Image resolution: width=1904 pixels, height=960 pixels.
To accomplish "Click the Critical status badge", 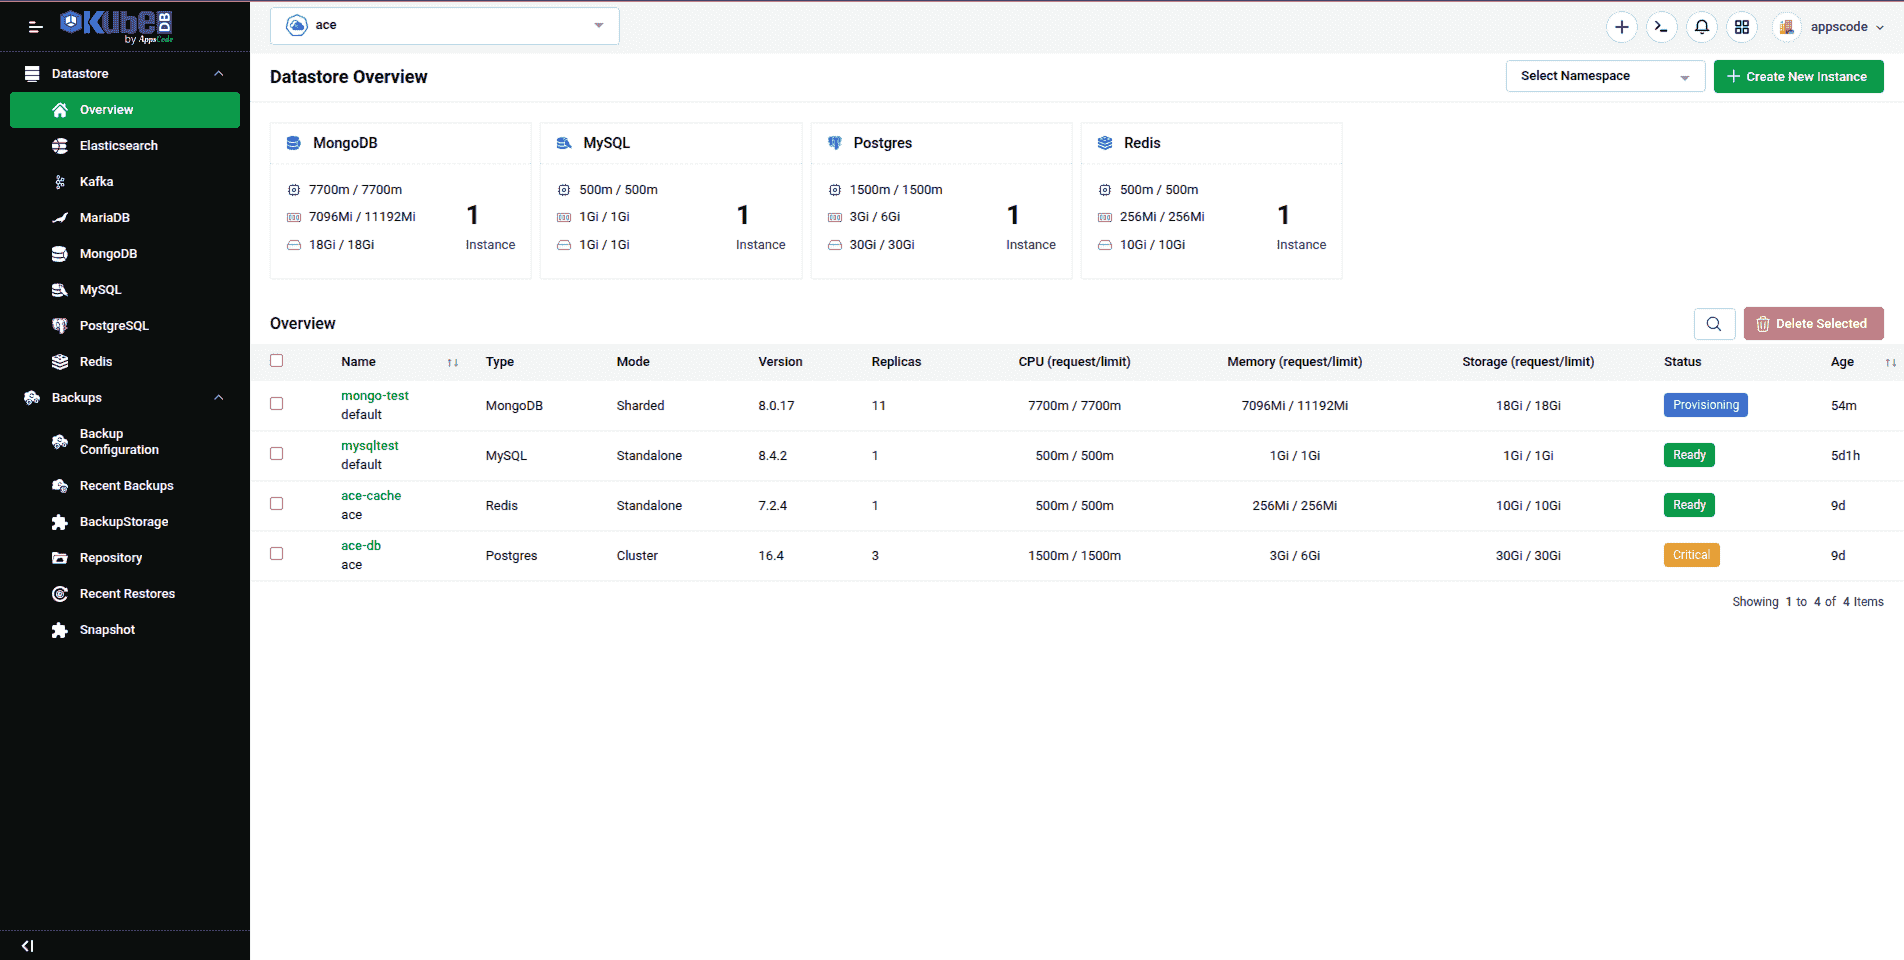I will click(1692, 555).
